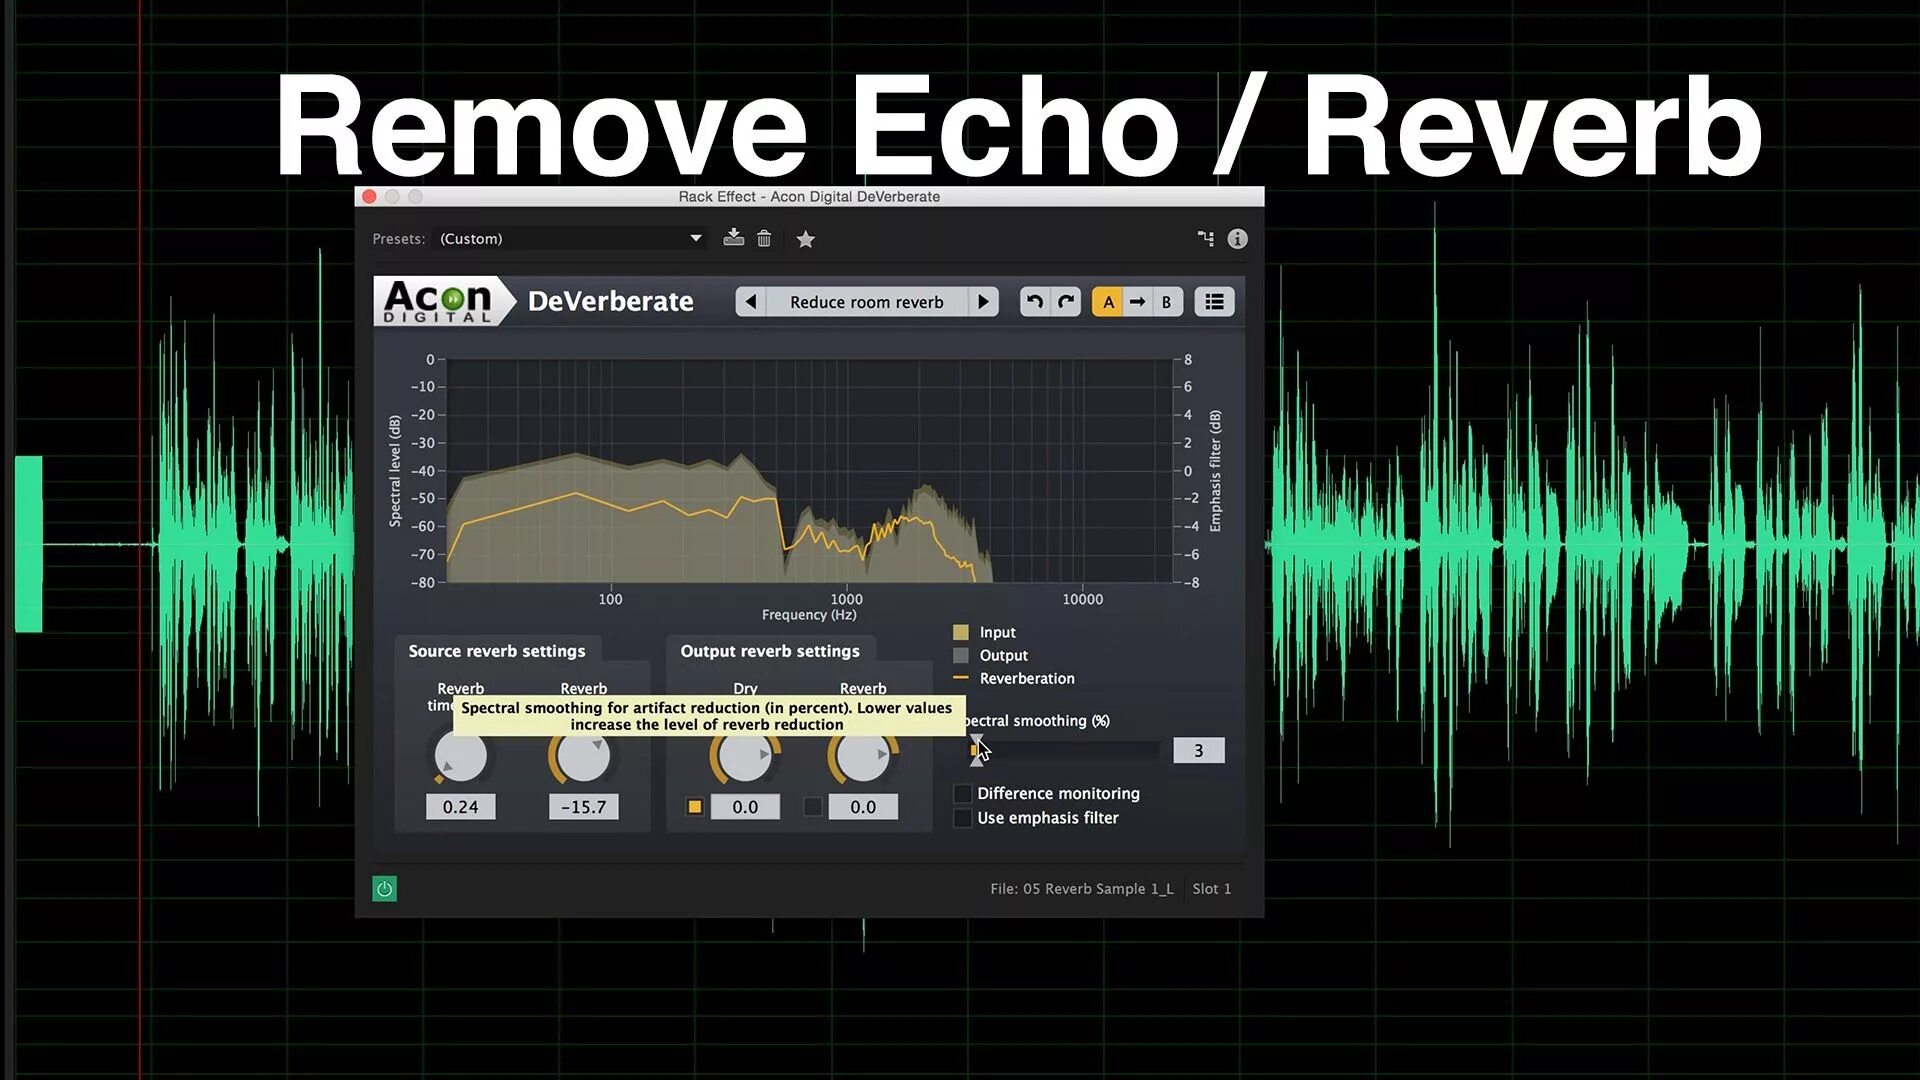Click the delete preset icon
Screen dimensions: 1920x1080
tap(762, 239)
